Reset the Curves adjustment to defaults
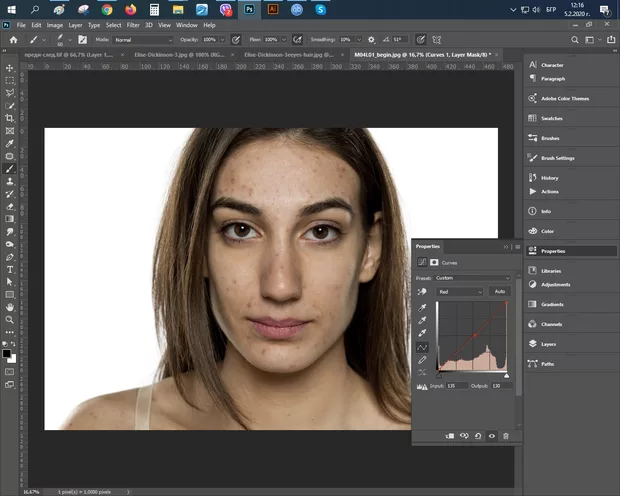The height and width of the screenshot is (496, 620). click(x=478, y=436)
